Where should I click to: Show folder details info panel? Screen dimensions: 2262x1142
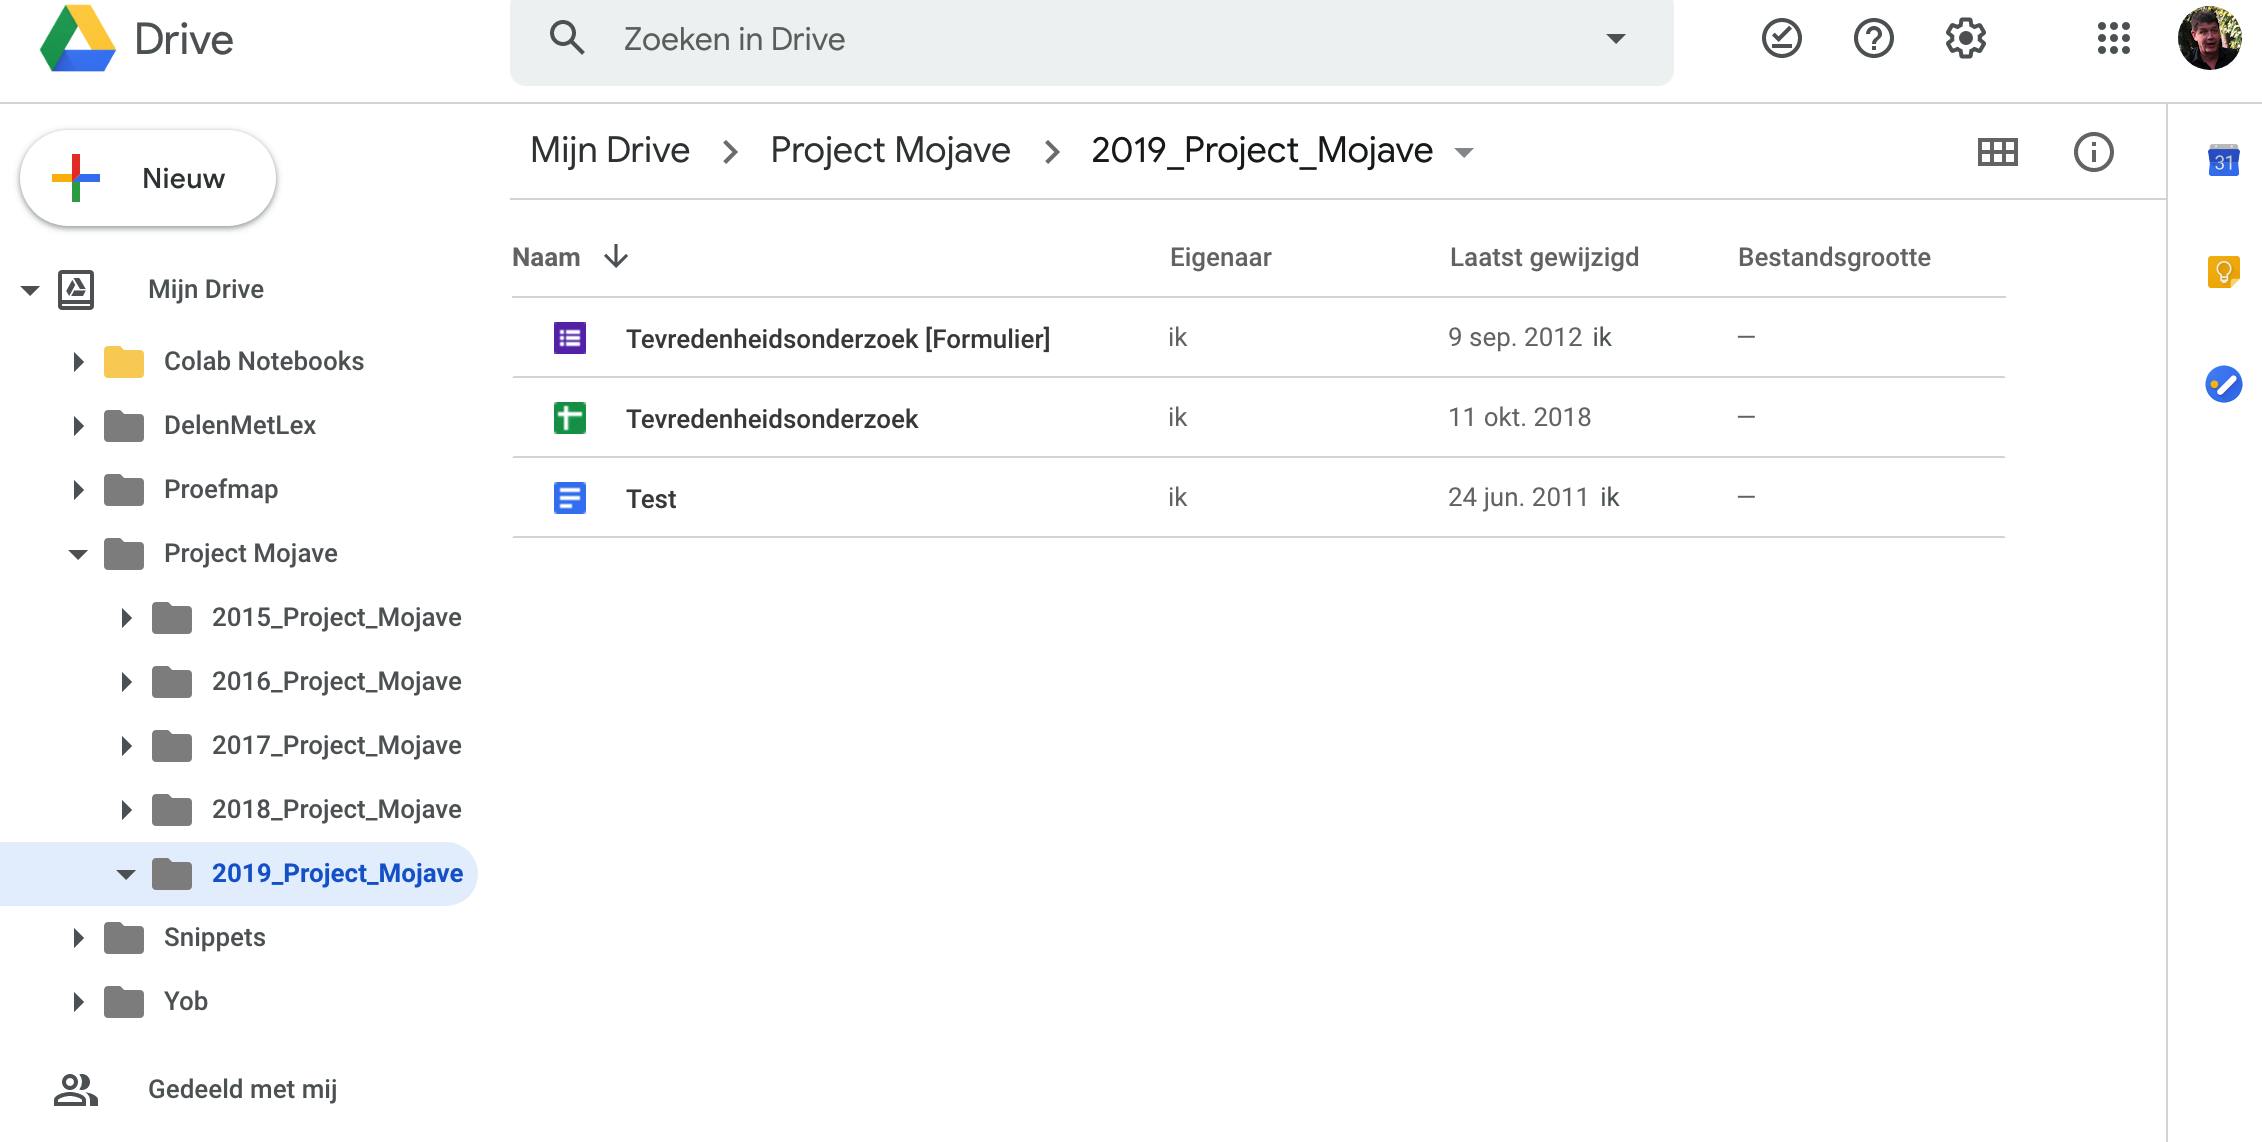[2093, 152]
